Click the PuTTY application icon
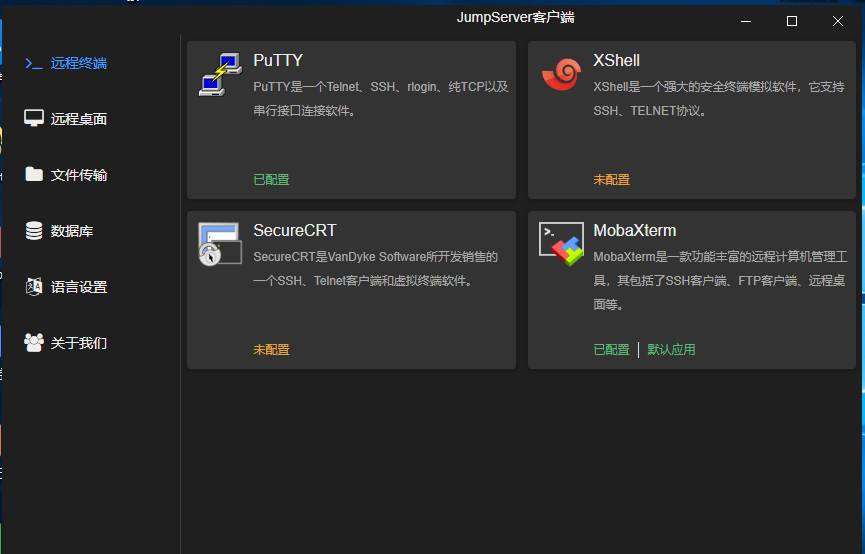This screenshot has height=554, width=865. pyautogui.click(x=220, y=74)
